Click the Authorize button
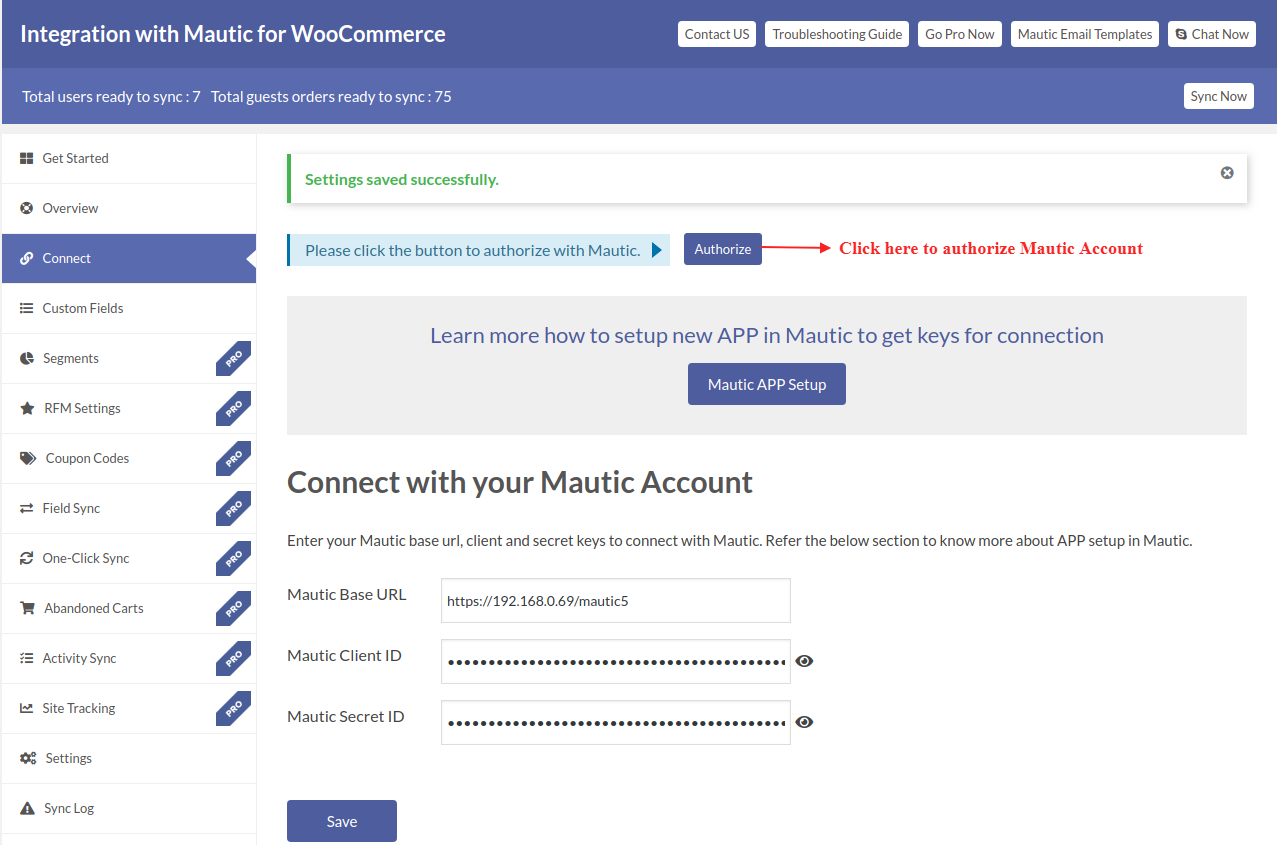Viewport: 1277px width, 845px height. point(723,249)
